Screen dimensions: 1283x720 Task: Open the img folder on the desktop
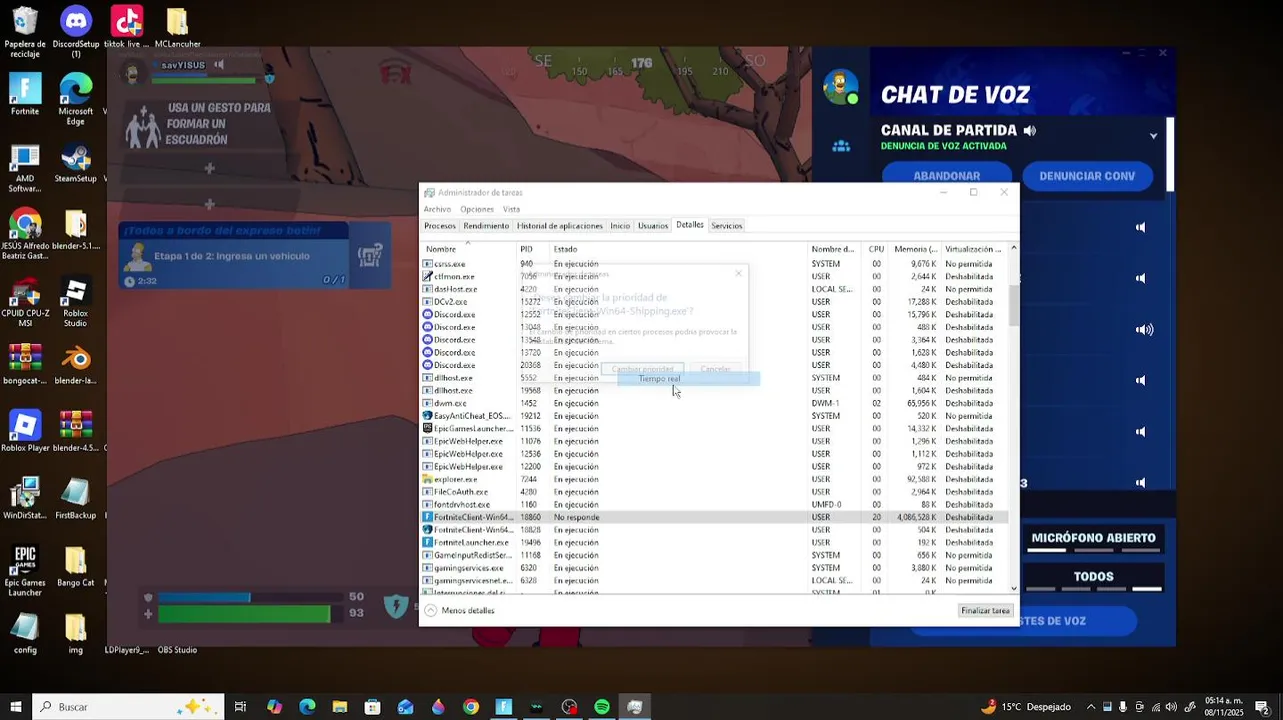click(76, 634)
